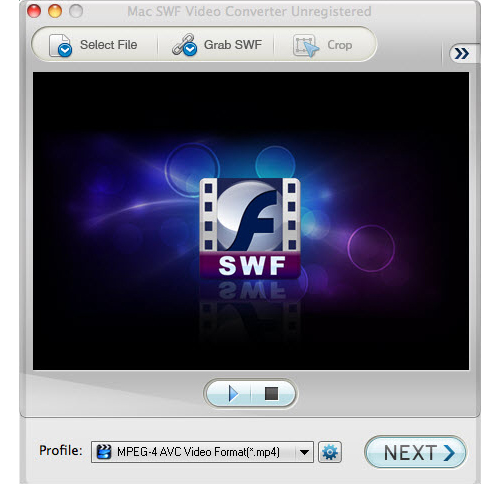Click the gray disabled zoom window button
Viewport: 500px width, 484px height.
point(76,11)
